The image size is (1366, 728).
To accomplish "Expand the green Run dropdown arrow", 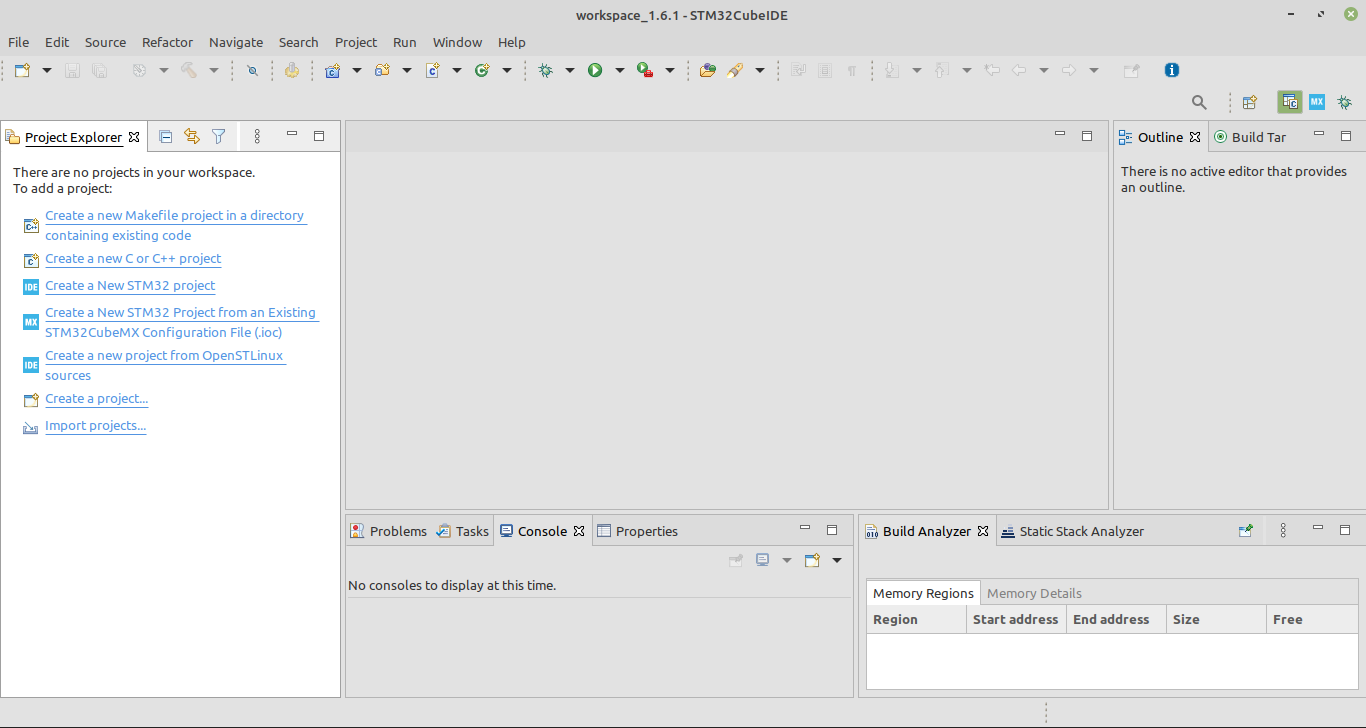I will tap(619, 70).
